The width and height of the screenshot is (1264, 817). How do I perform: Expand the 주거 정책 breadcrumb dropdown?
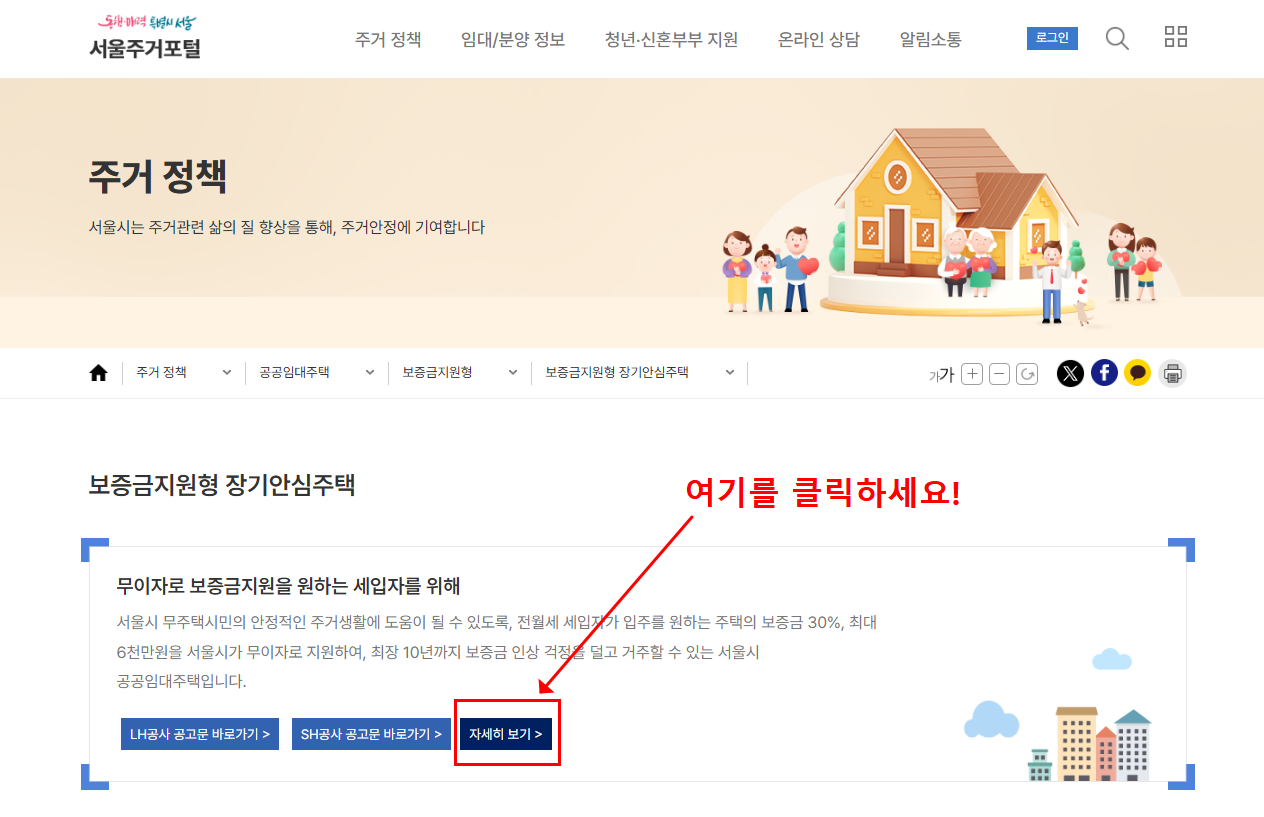click(225, 372)
